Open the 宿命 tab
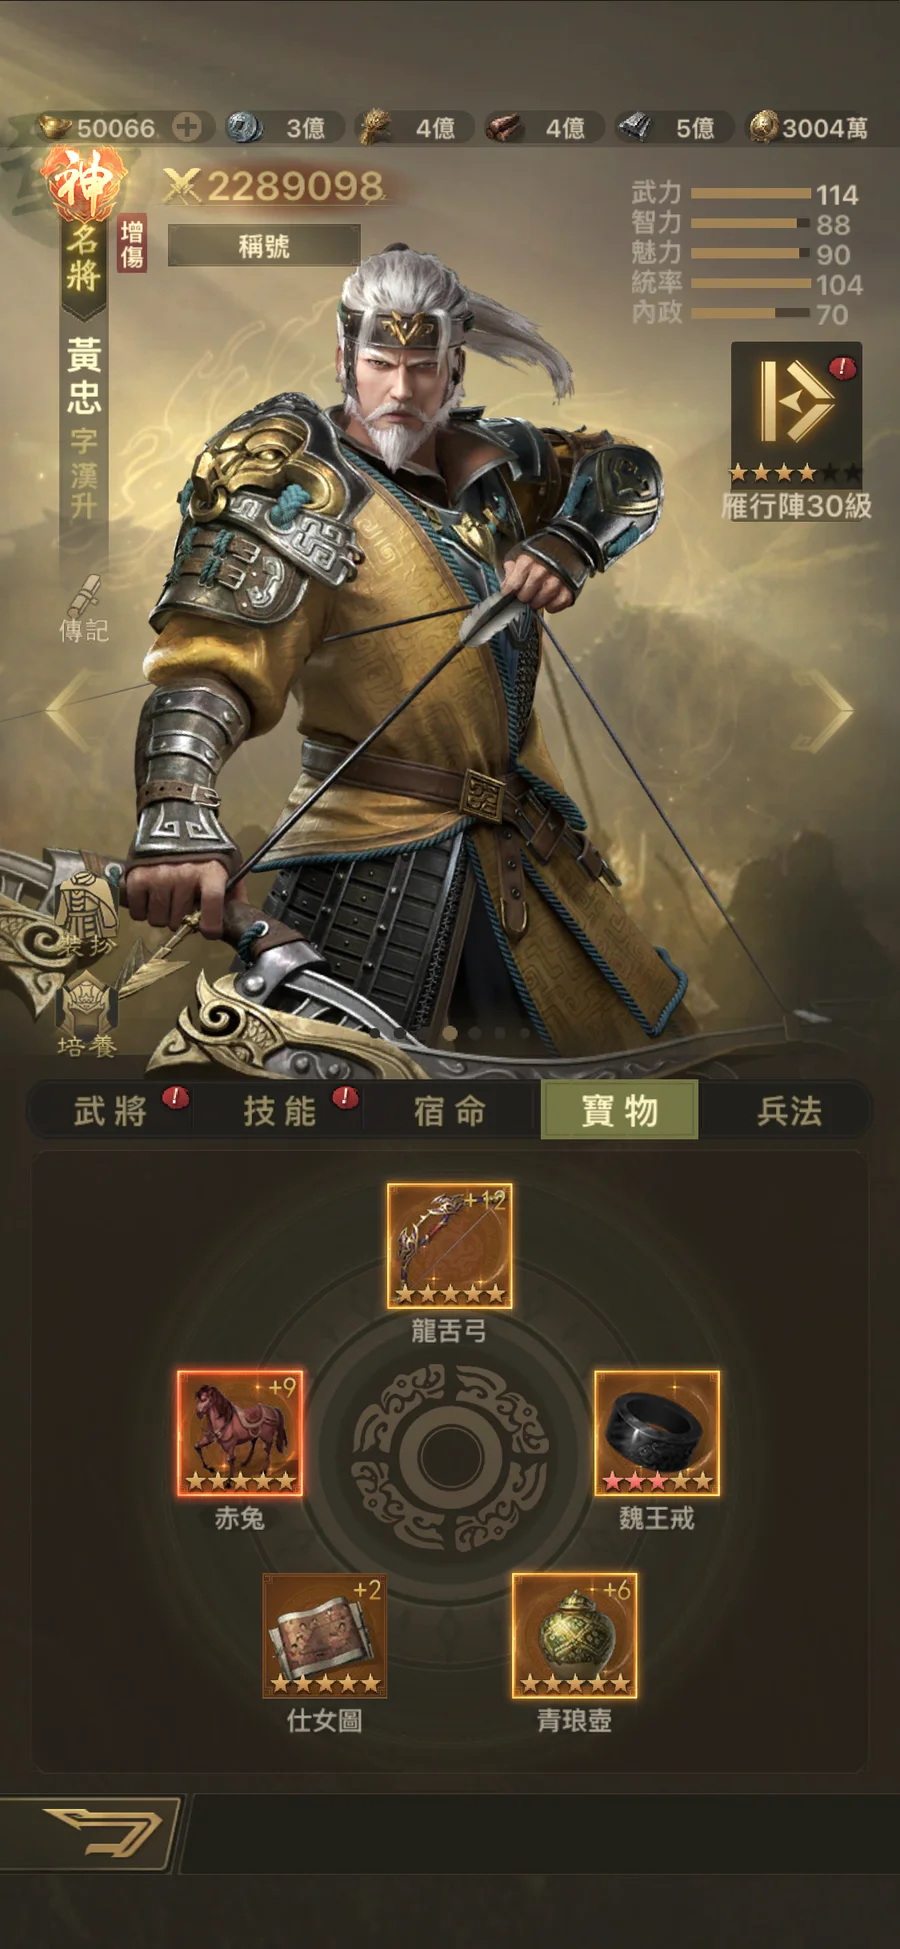 point(450,1110)
